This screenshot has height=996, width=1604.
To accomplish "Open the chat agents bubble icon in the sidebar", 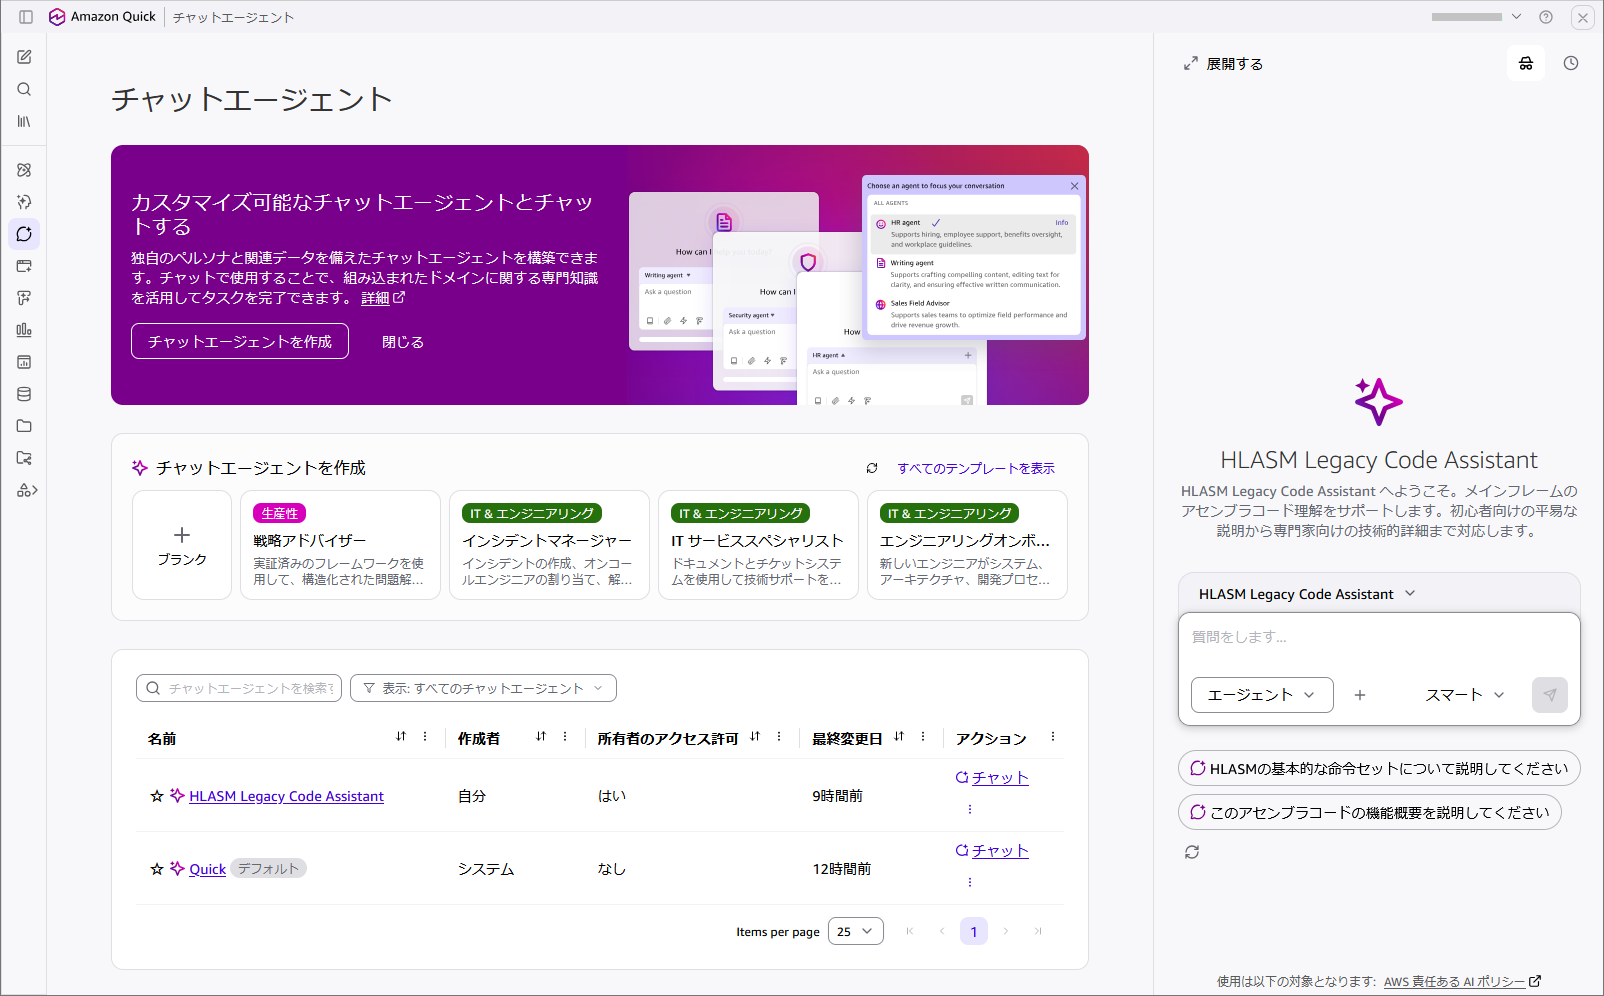I will point(24,234).
